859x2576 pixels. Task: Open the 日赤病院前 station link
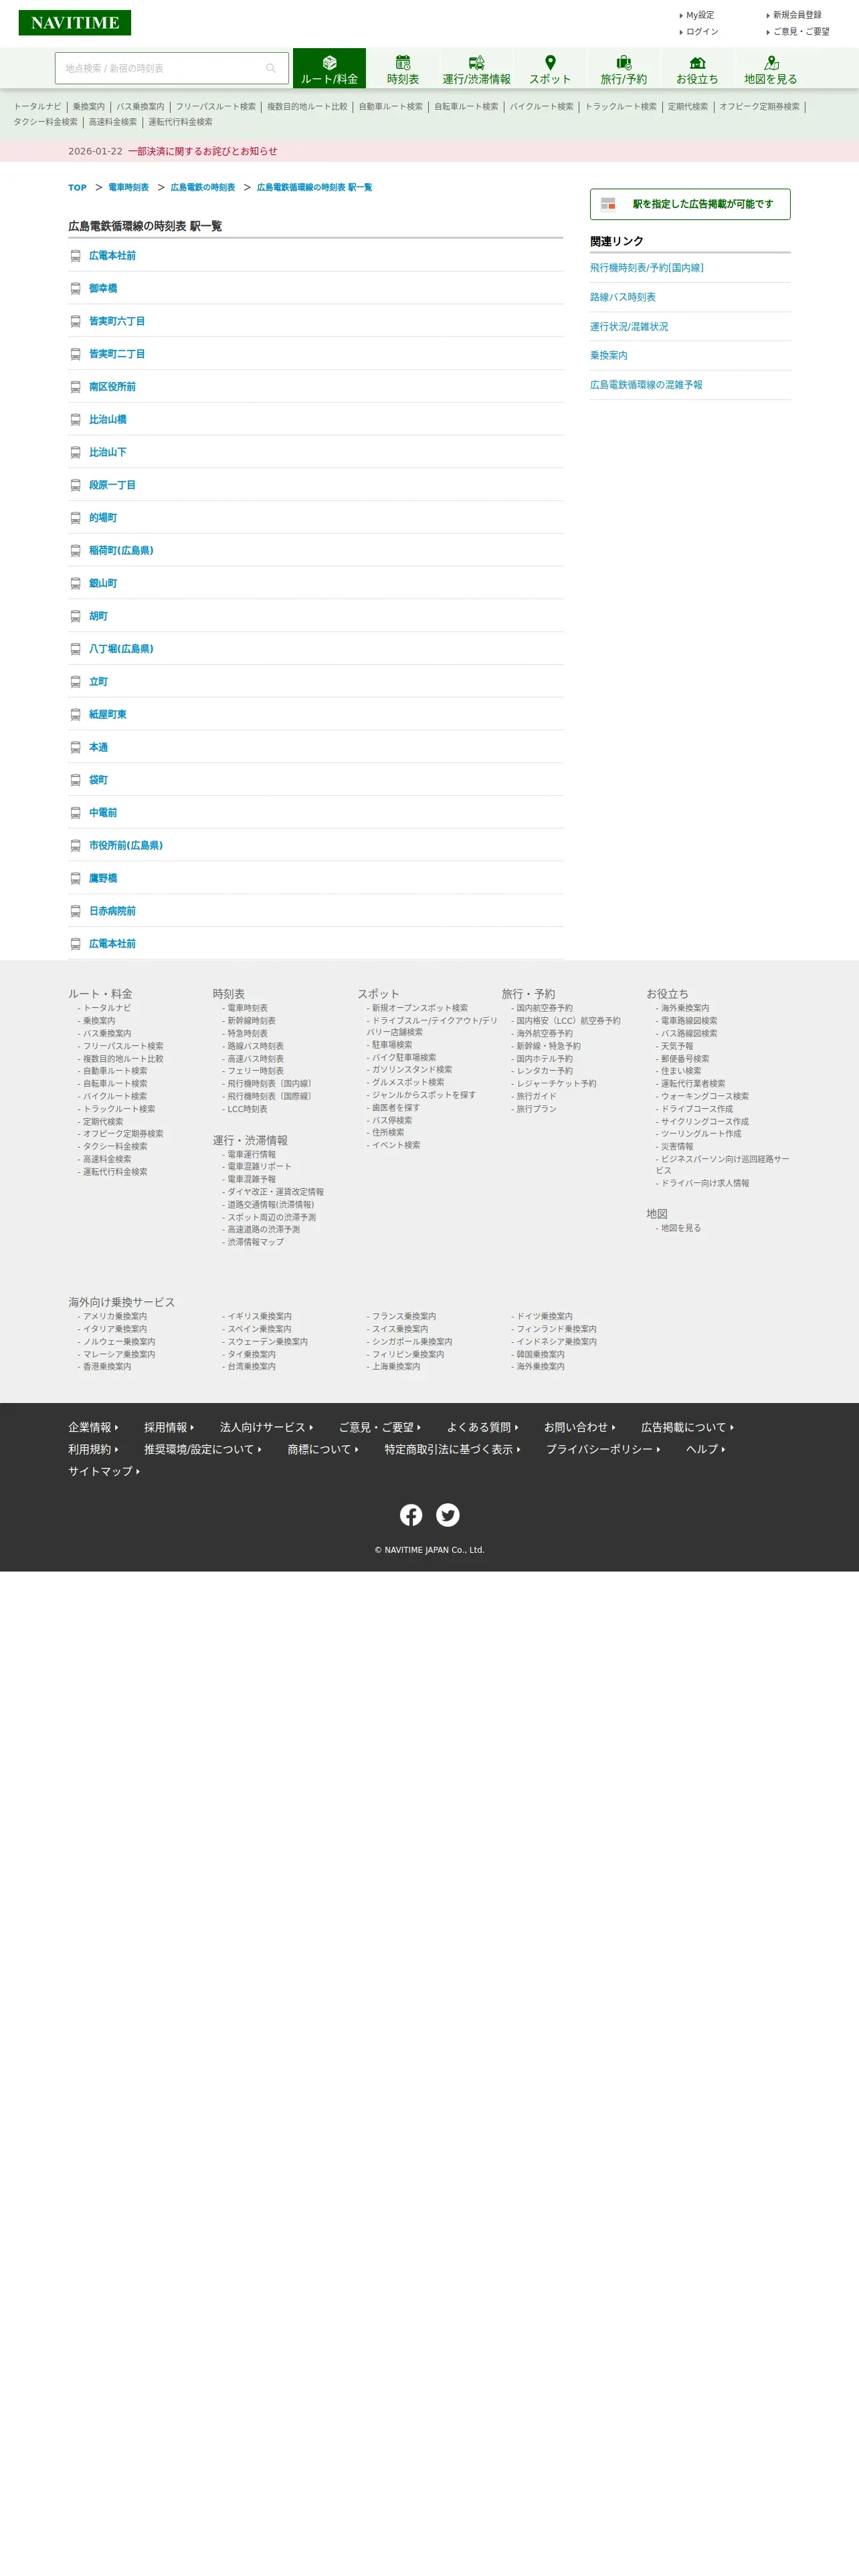click(112, 911)
